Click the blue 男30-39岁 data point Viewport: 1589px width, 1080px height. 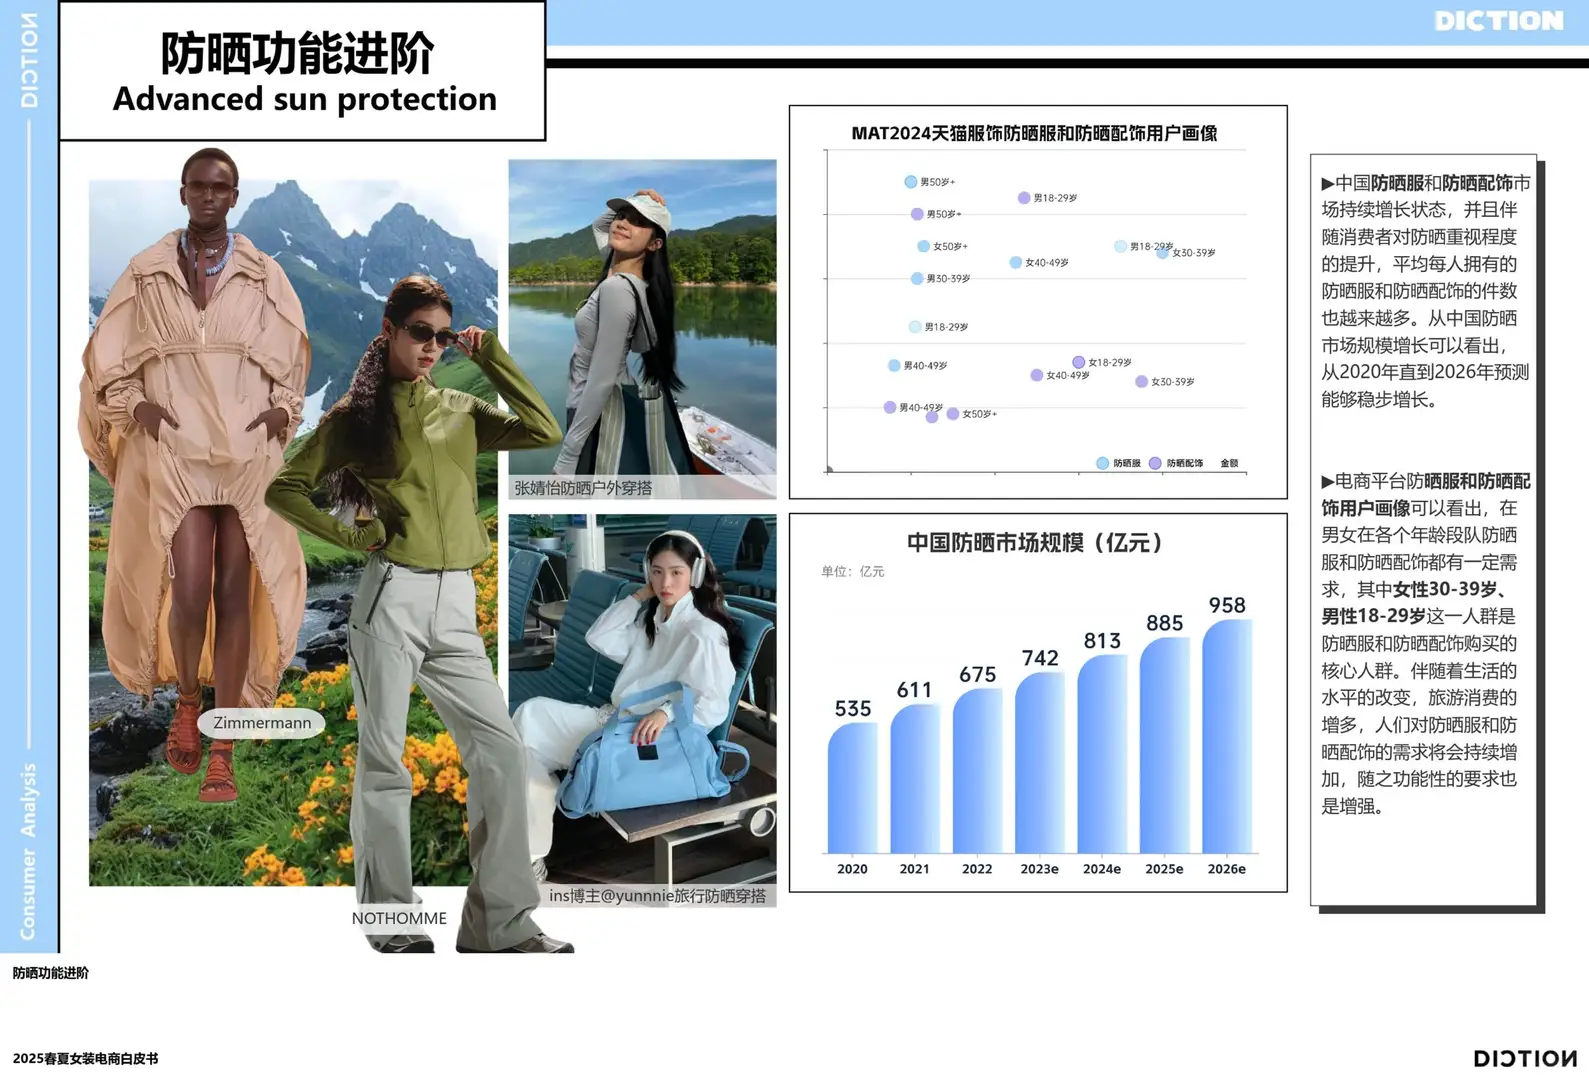click(x=917, y=279)
